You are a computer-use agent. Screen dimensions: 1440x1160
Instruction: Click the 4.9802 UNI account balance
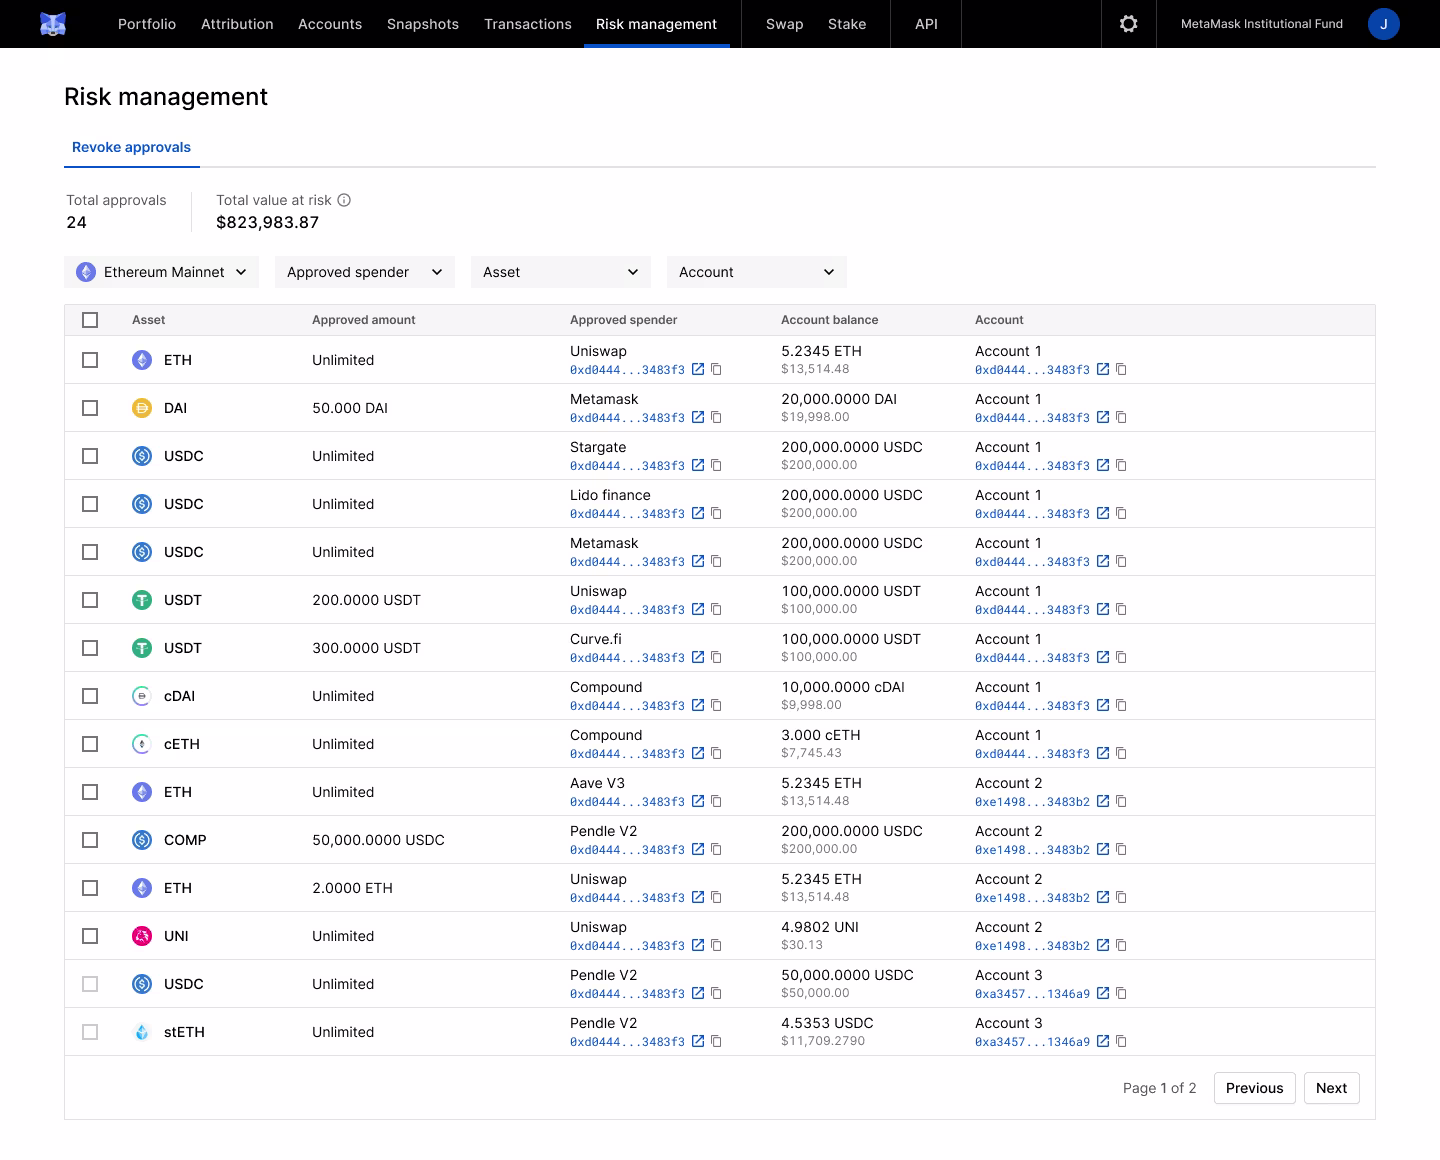click(820, 927)
